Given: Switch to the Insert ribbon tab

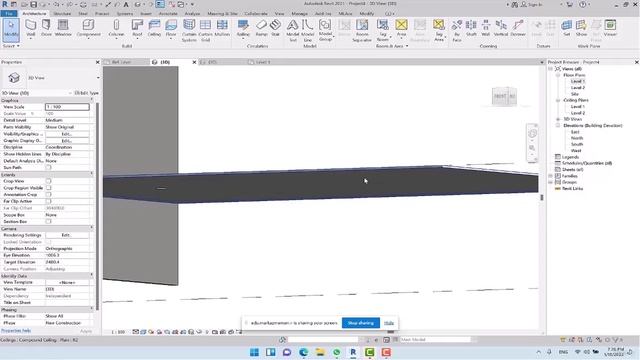Looking at the screenshot, I should click(x=146, y=13).
